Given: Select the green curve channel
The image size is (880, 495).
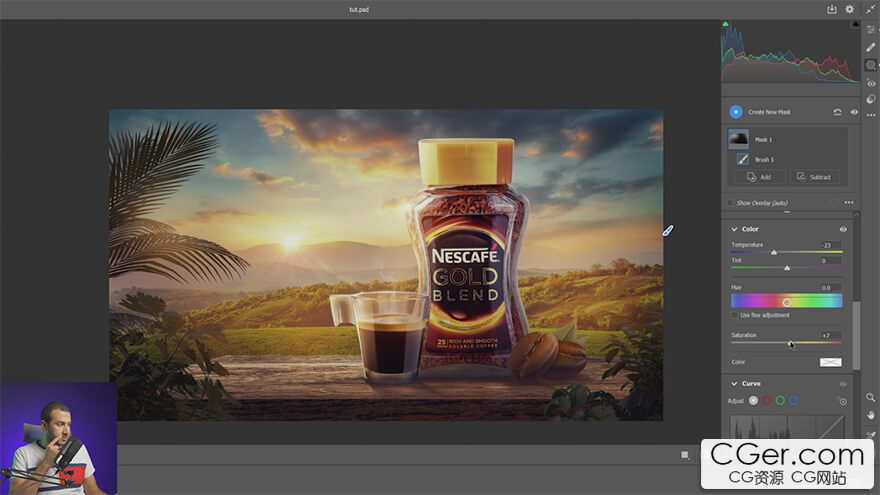Looking at the screenshot, I should click(780, 401).
